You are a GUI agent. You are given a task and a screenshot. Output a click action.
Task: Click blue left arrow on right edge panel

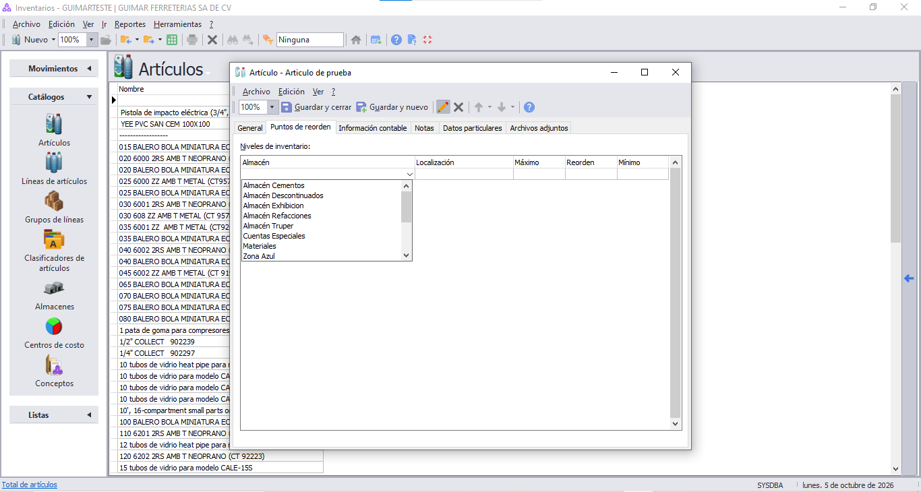point(909,278)
